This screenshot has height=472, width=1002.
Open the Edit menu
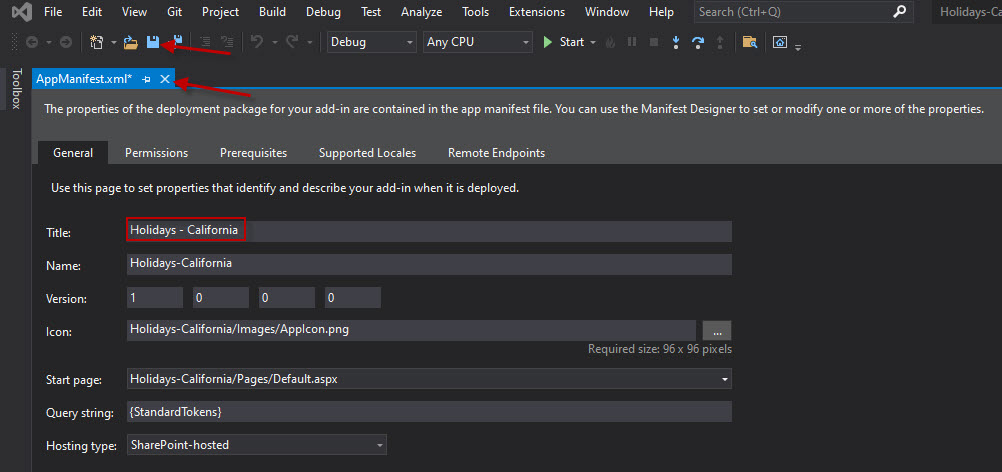92,12
